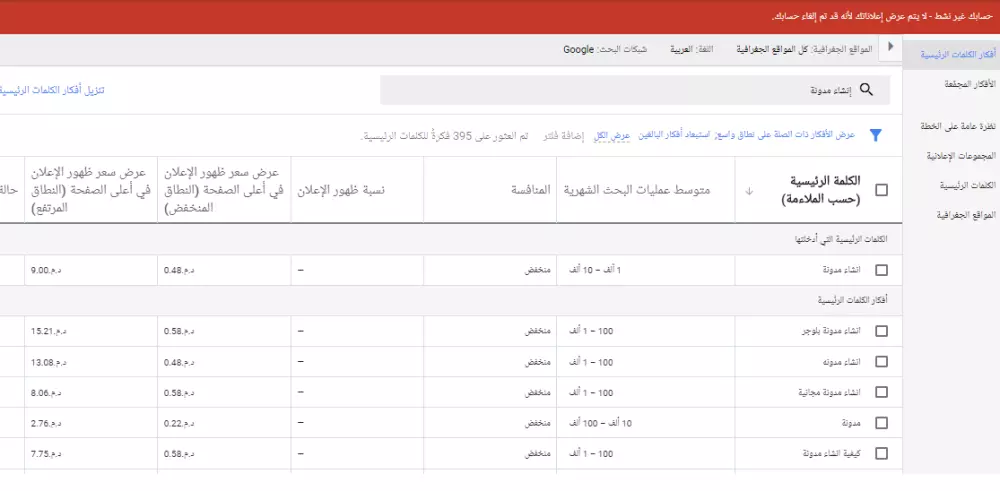
Task: Sort by متوسط عمليات البحث الشهرية column
Action: pyautogui.click(x=636, y=190)
